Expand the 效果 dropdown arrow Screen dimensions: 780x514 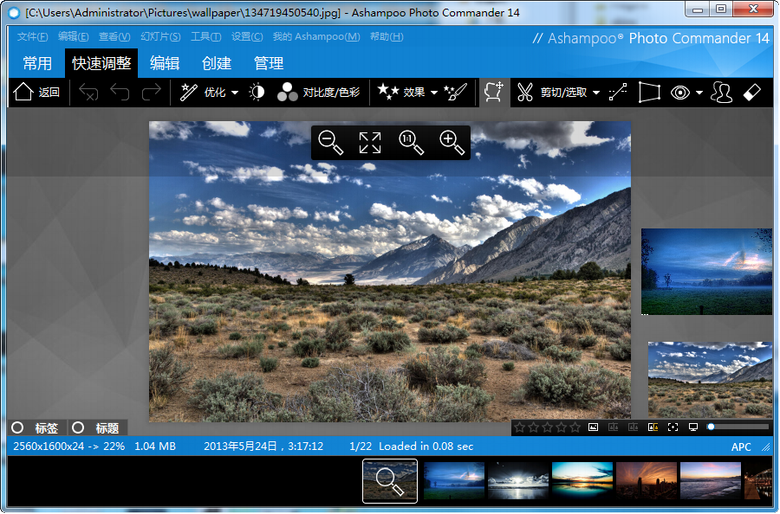point(434,93)
